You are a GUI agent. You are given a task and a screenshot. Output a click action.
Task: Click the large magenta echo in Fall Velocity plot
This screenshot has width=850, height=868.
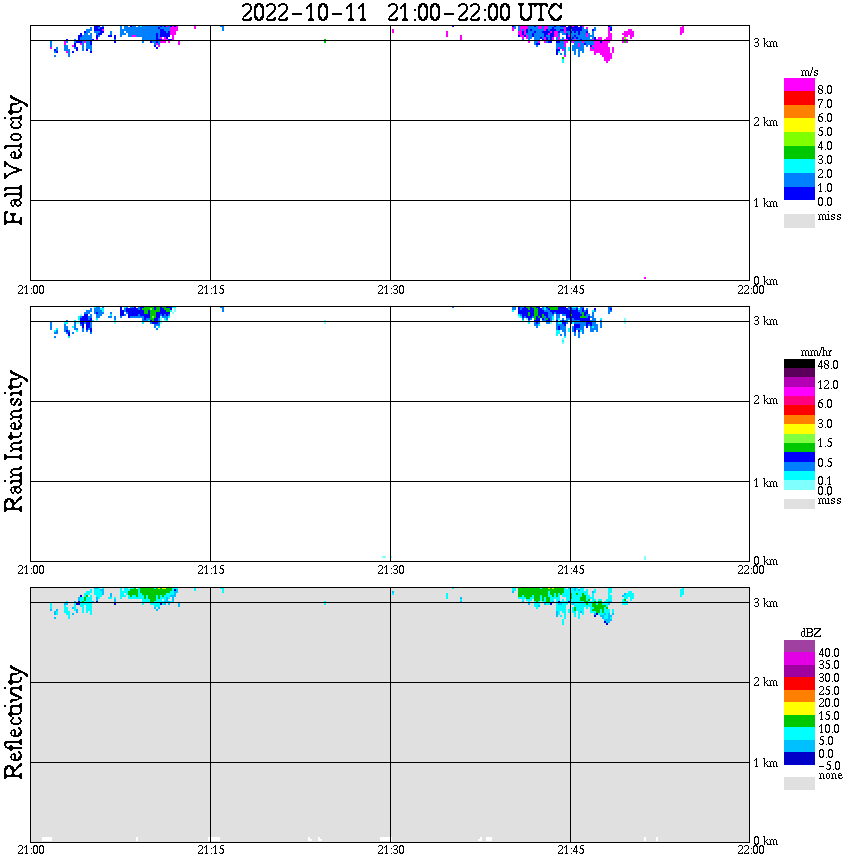602,47
